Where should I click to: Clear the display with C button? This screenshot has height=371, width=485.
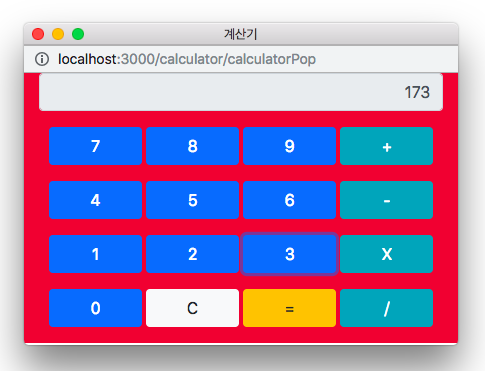pos(192,308)
